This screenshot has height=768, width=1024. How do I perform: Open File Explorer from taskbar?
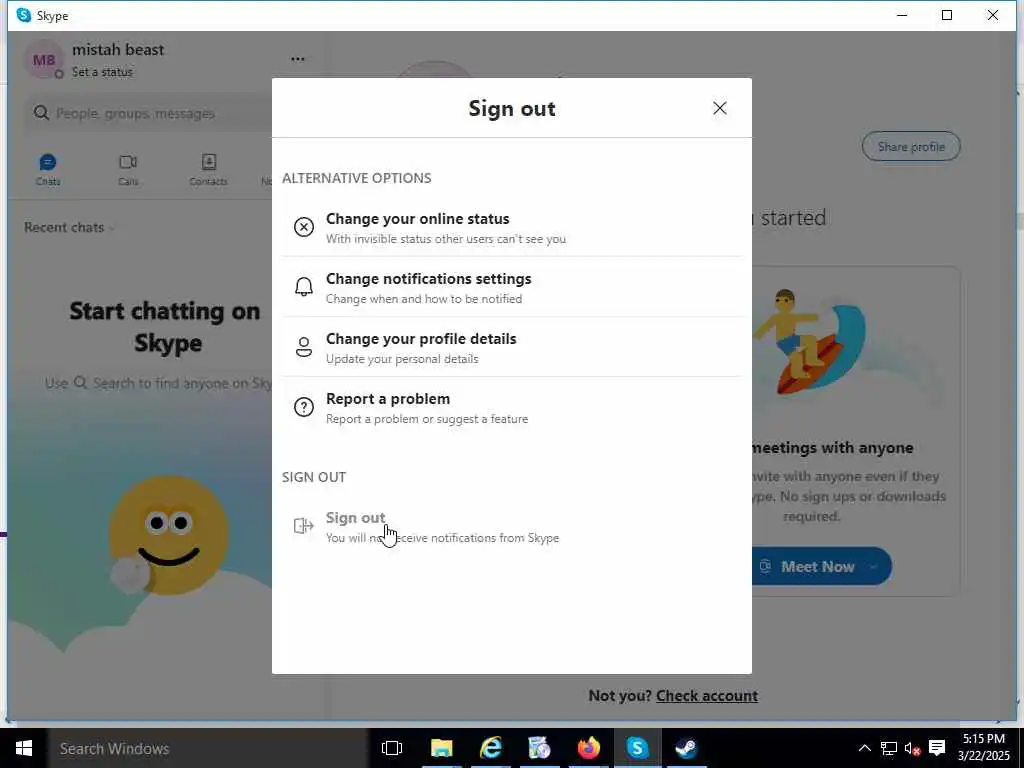point(441,748)
